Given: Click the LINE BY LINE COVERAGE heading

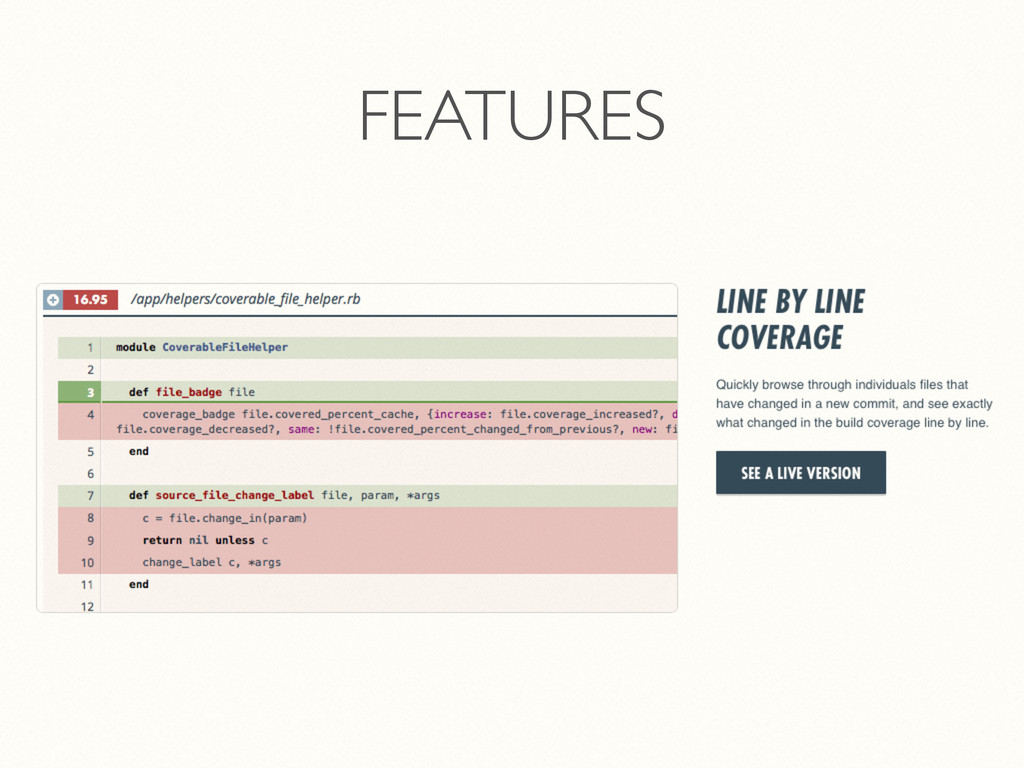Looking at the screenshot, I should click(790, 319).
